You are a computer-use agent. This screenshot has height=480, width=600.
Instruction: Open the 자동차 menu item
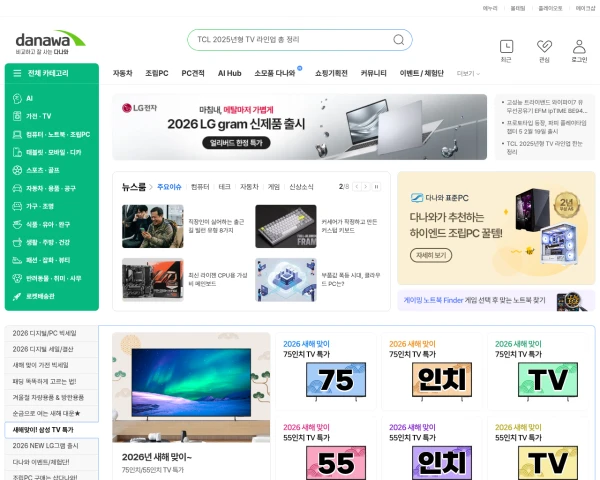tap(122, 73)
